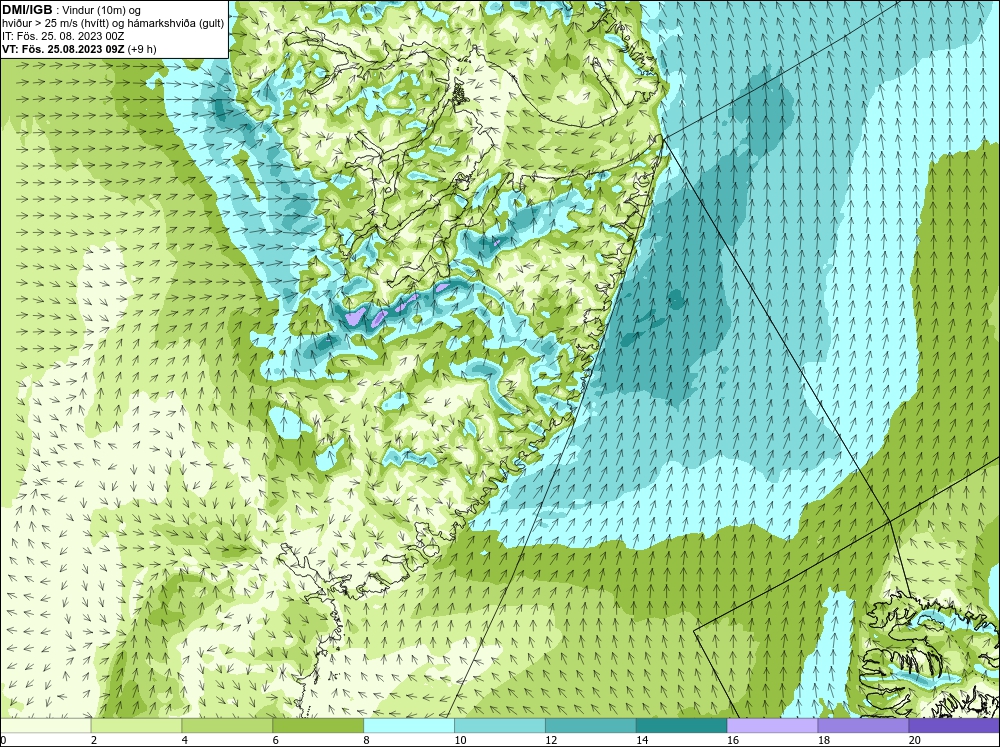Image resolution: width=1000 pixels, height=747 pixels.
Task: Click the '16' label on the scale
Action: (x=733, y=740)
